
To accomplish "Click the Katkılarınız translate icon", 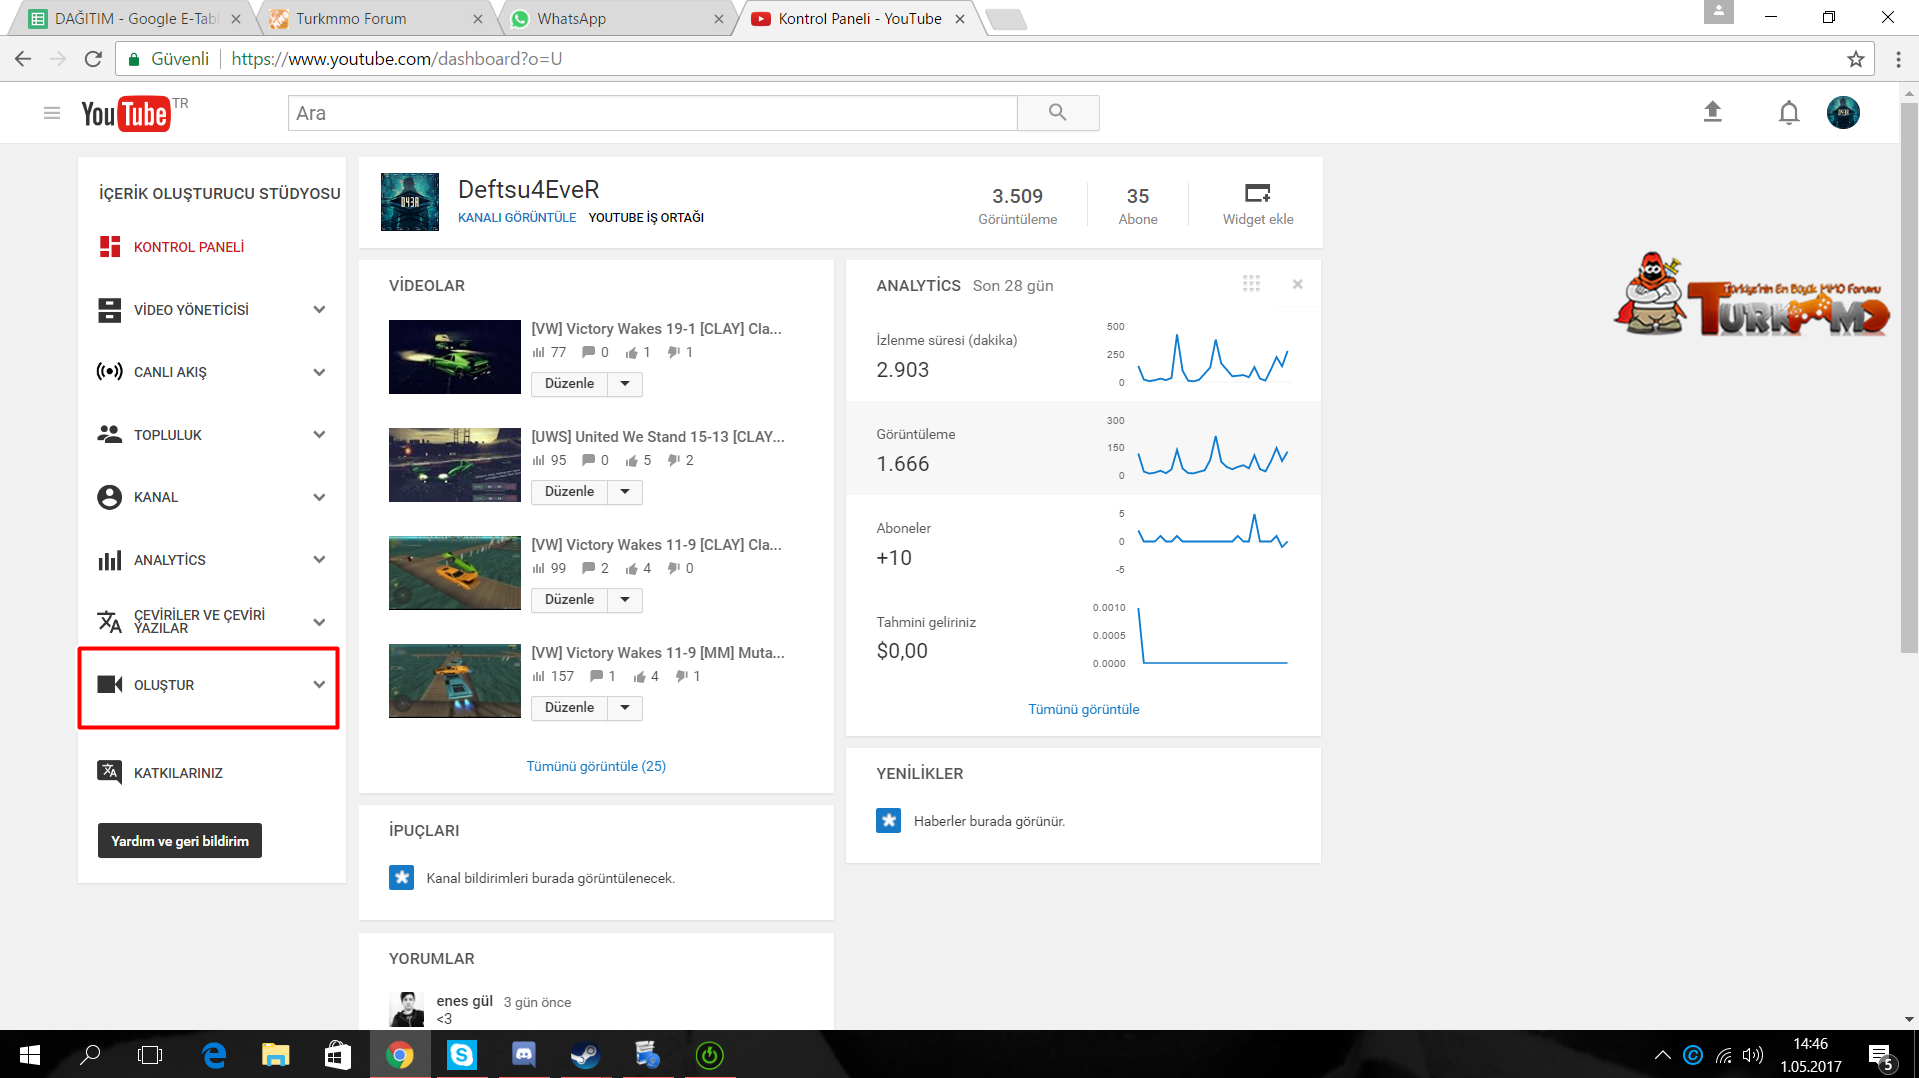I will point(110,772).
